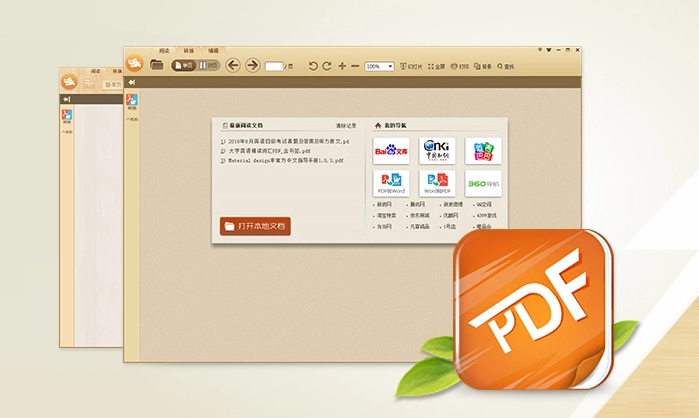Open the recent Material design pdf file
Viewport: 699px width, 418px height.
(x=285, y=160)
